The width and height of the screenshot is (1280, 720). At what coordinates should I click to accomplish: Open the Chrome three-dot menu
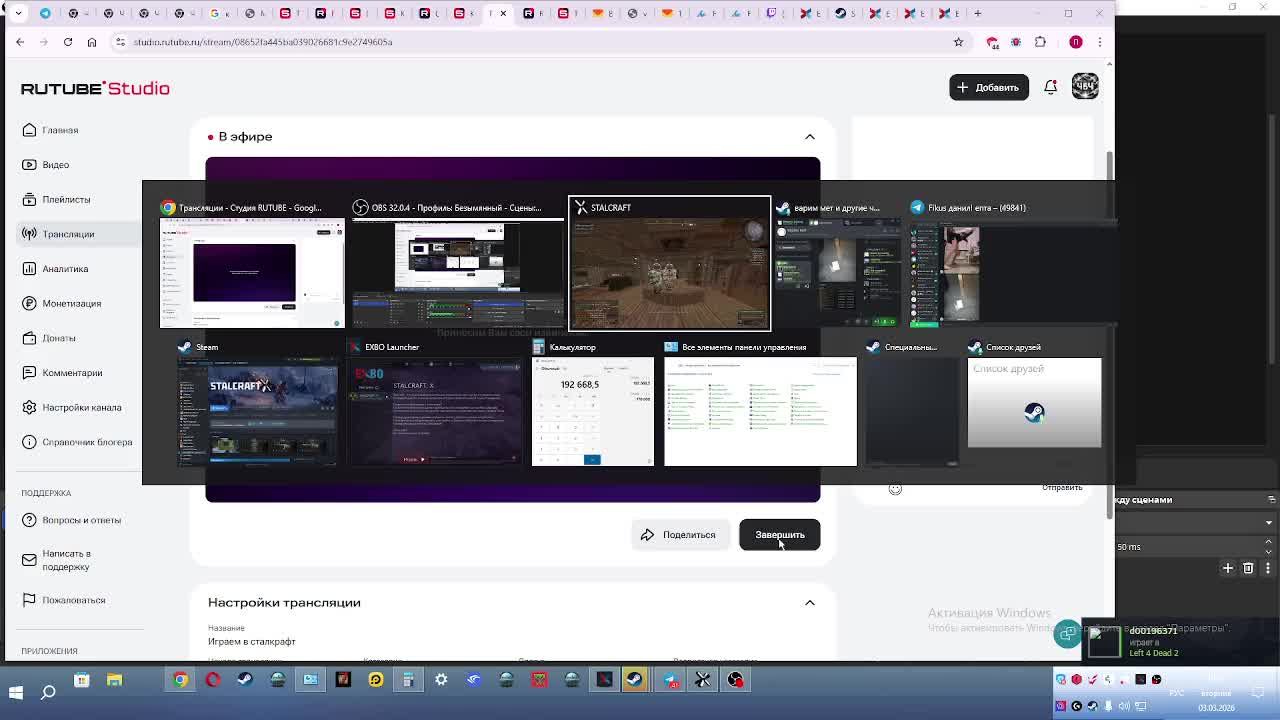click(1100, 42)
